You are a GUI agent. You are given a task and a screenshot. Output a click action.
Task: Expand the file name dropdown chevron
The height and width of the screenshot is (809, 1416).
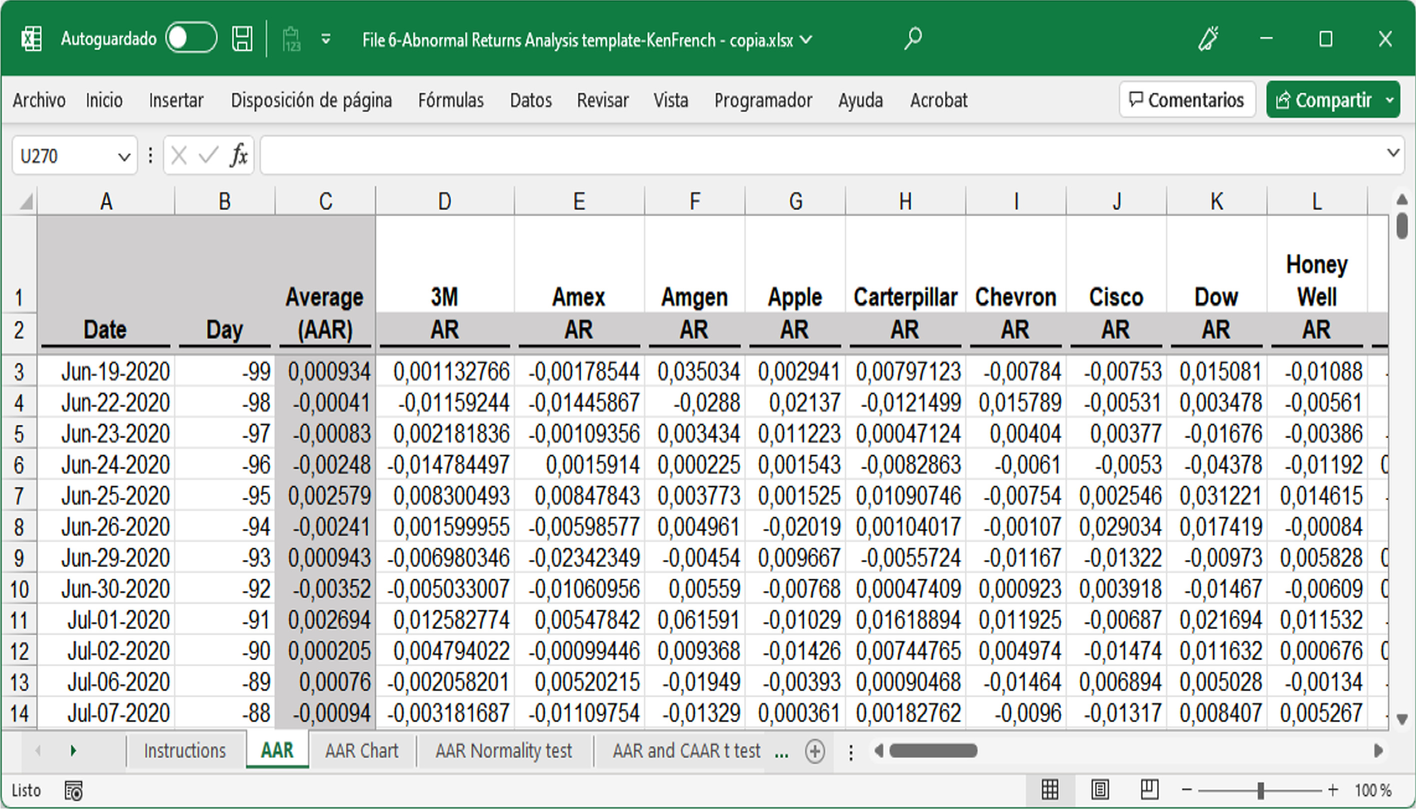806,40
